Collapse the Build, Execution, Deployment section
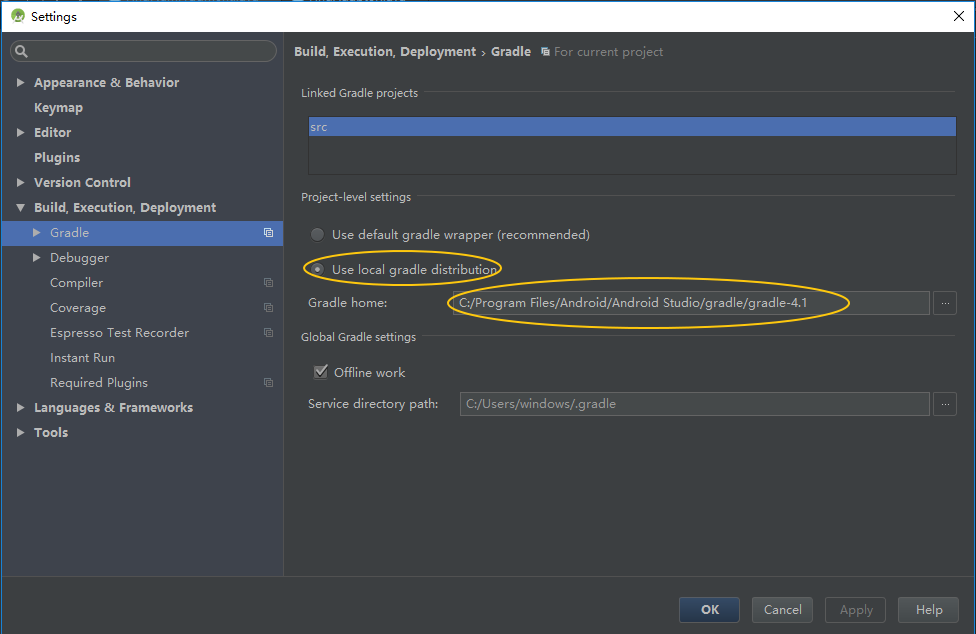 pos(21,207)
